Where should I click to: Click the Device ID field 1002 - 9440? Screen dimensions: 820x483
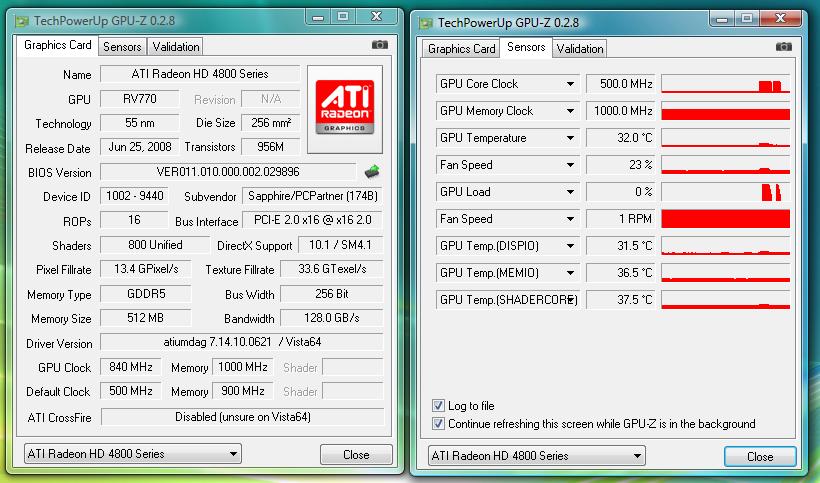coord(134,196)
